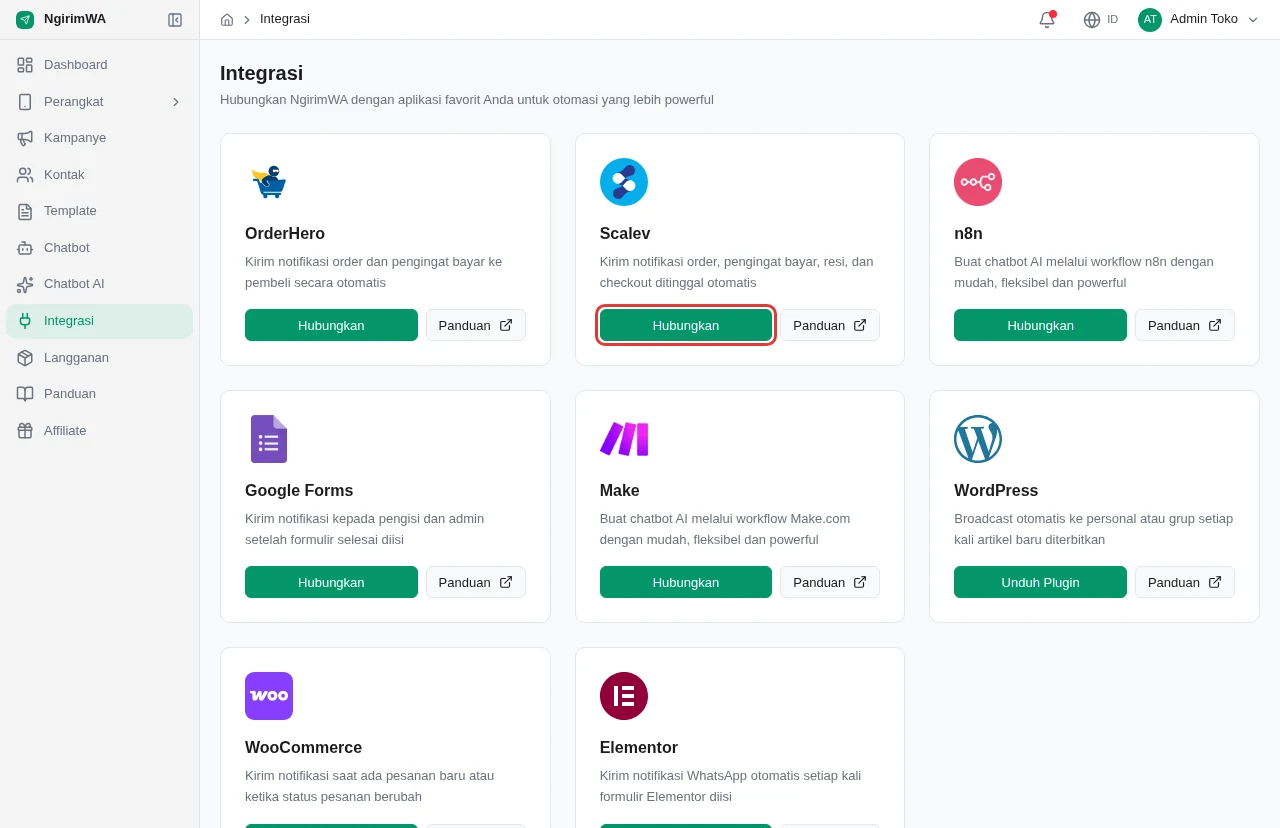The image size is (1280, 828).
Task: Open Google Forms Panduan guide link
Action: (x=476, y=582)
